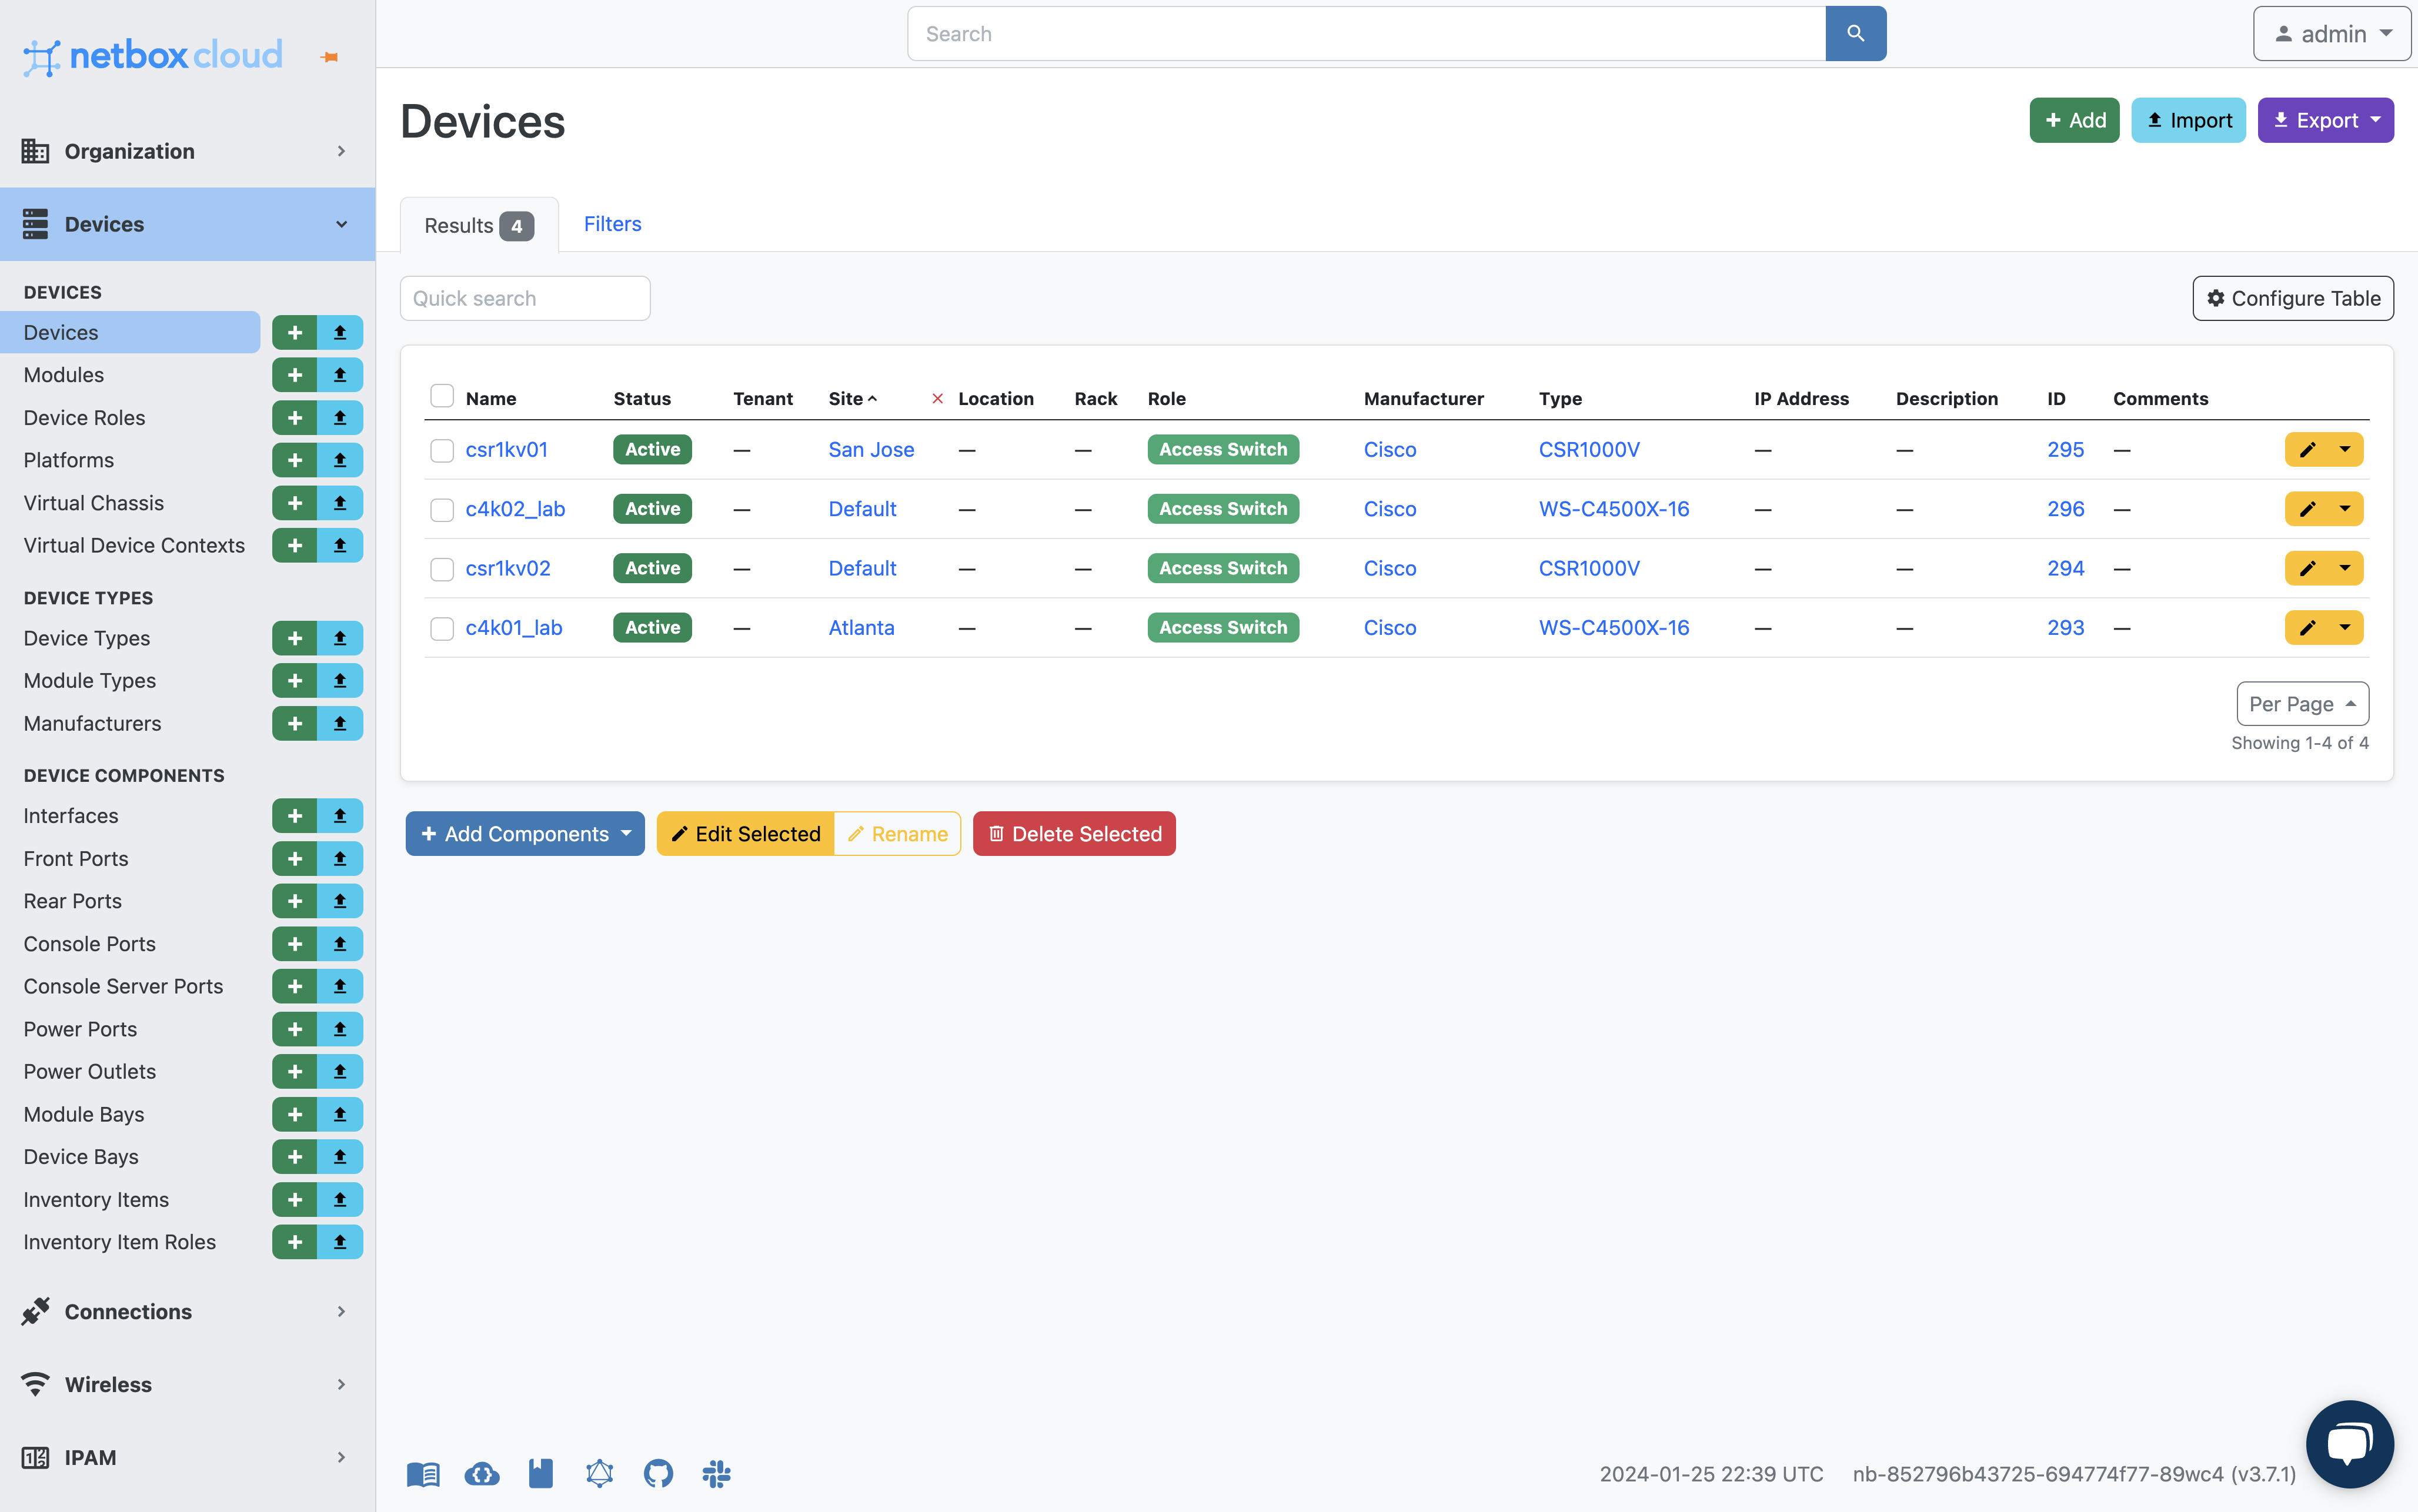The image size is (2418, 1512).
Task: Open Inventory Item Roles in the sidebar
Action: [120, 1242]
